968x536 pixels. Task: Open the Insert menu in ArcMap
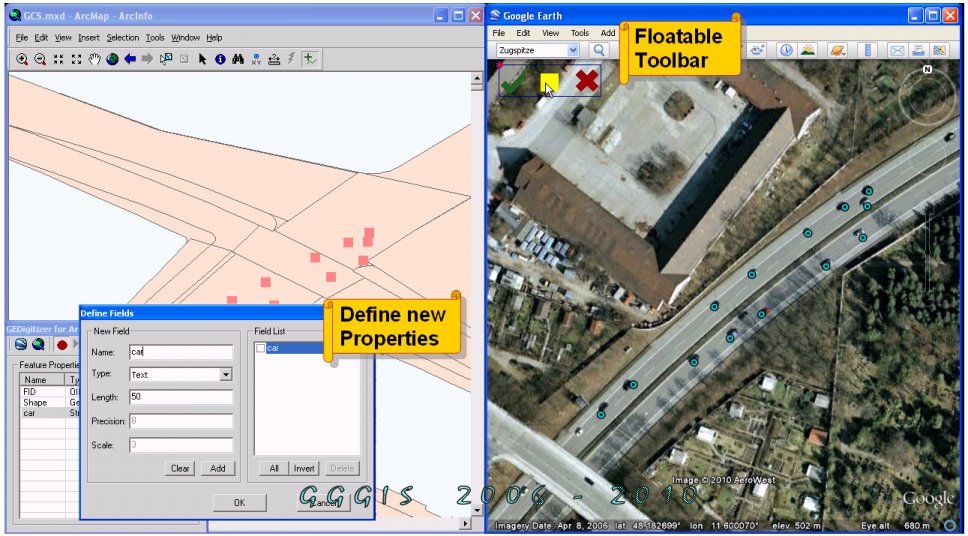[x=89, y=38]
